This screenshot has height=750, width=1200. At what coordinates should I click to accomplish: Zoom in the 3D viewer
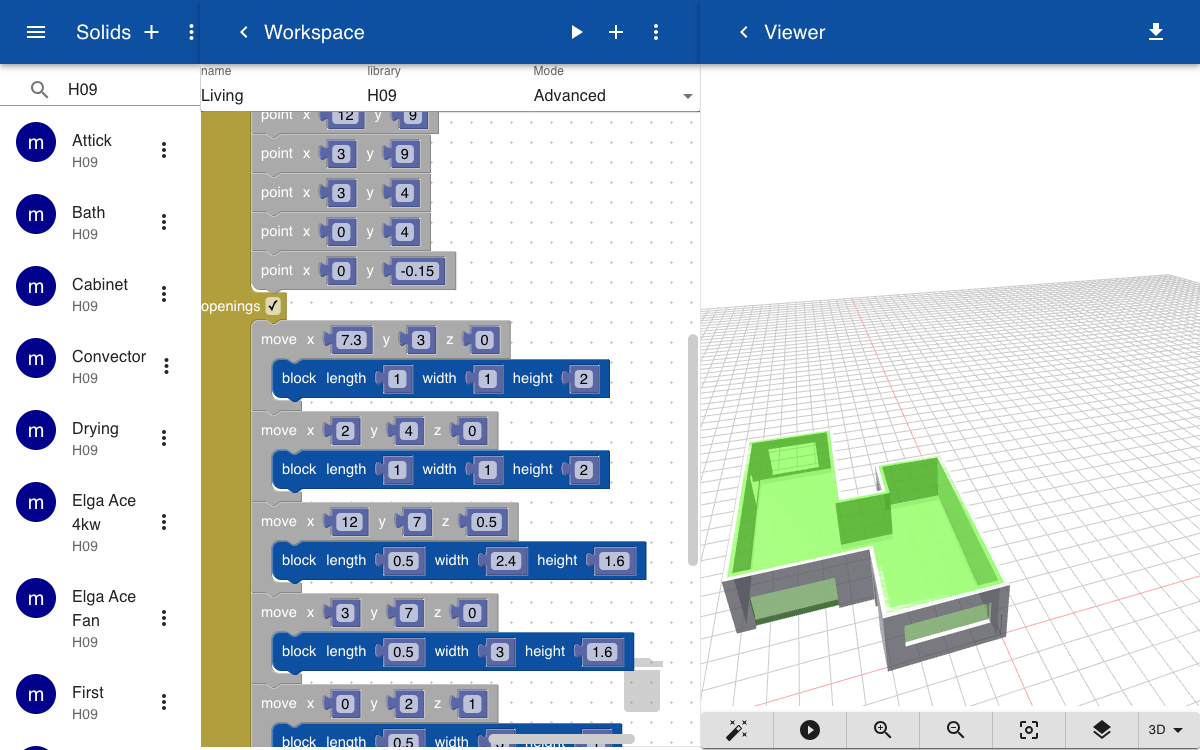click(x=883, y=730)
